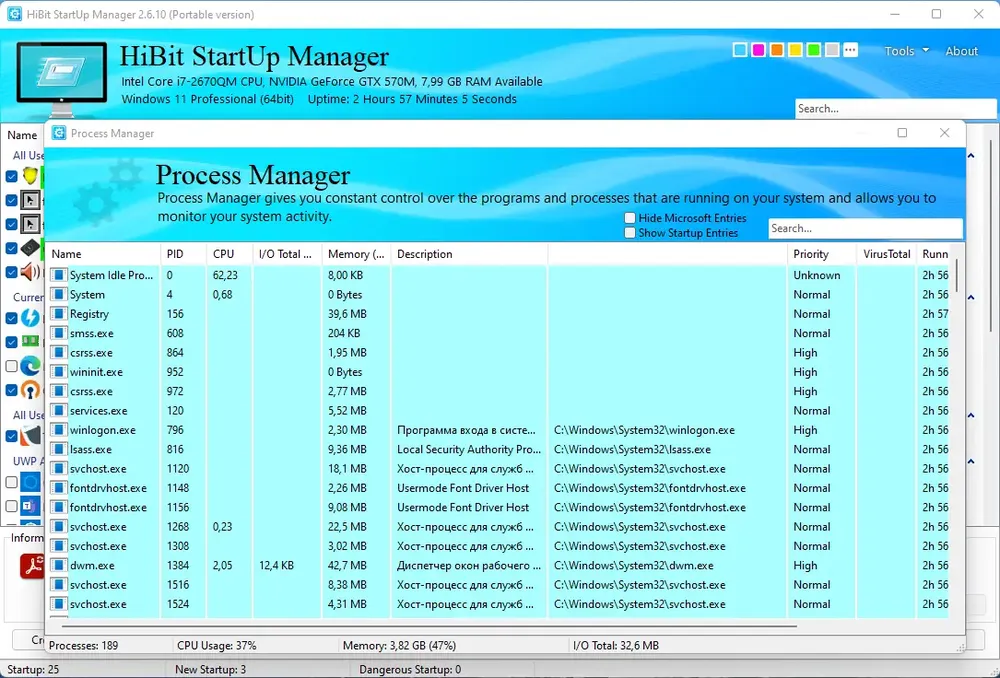Screen dimensions: 1000x678
Task: Check the unchecked Edge startup entry box
Action: pos(11,366)
